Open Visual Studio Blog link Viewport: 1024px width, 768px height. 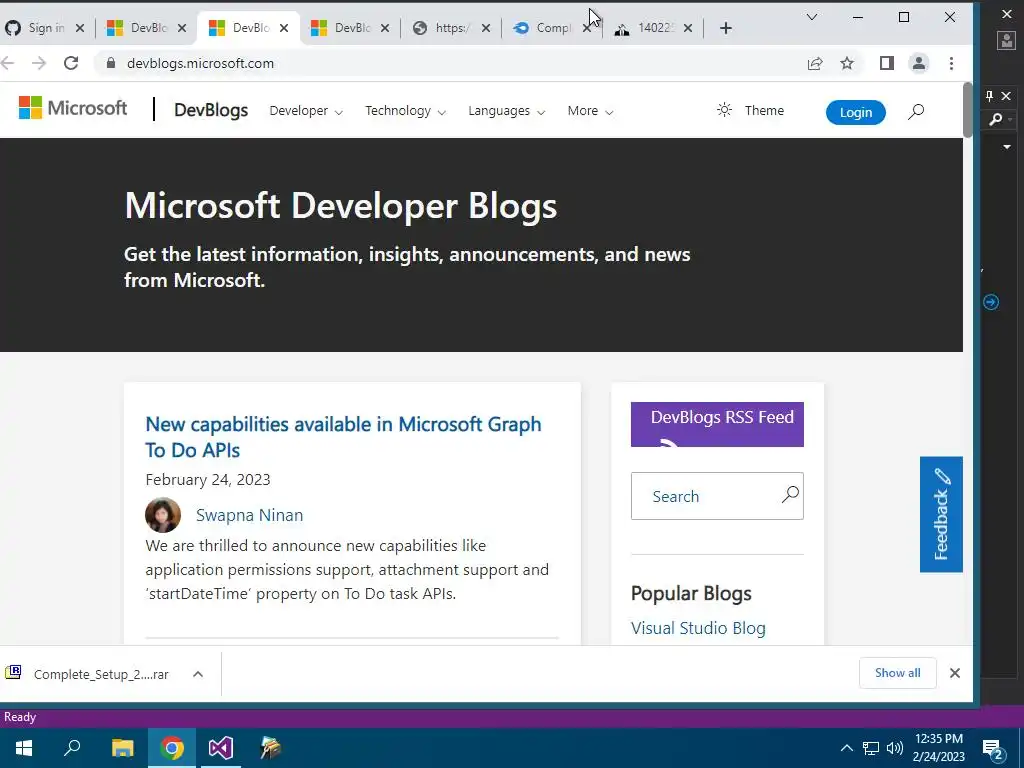[x=698, y=628]
